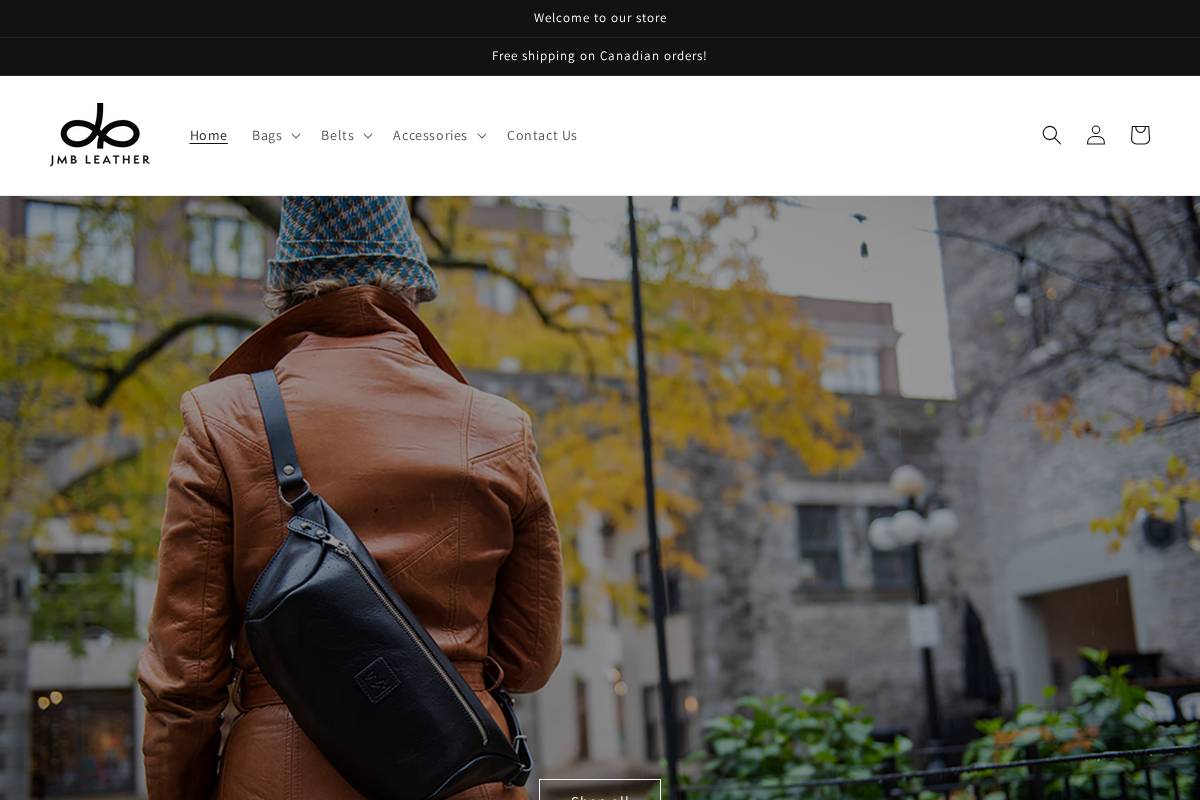Click the Free shipping announcement banner
Viewport: 1200px width, 800px height.
tap(600, 56)
